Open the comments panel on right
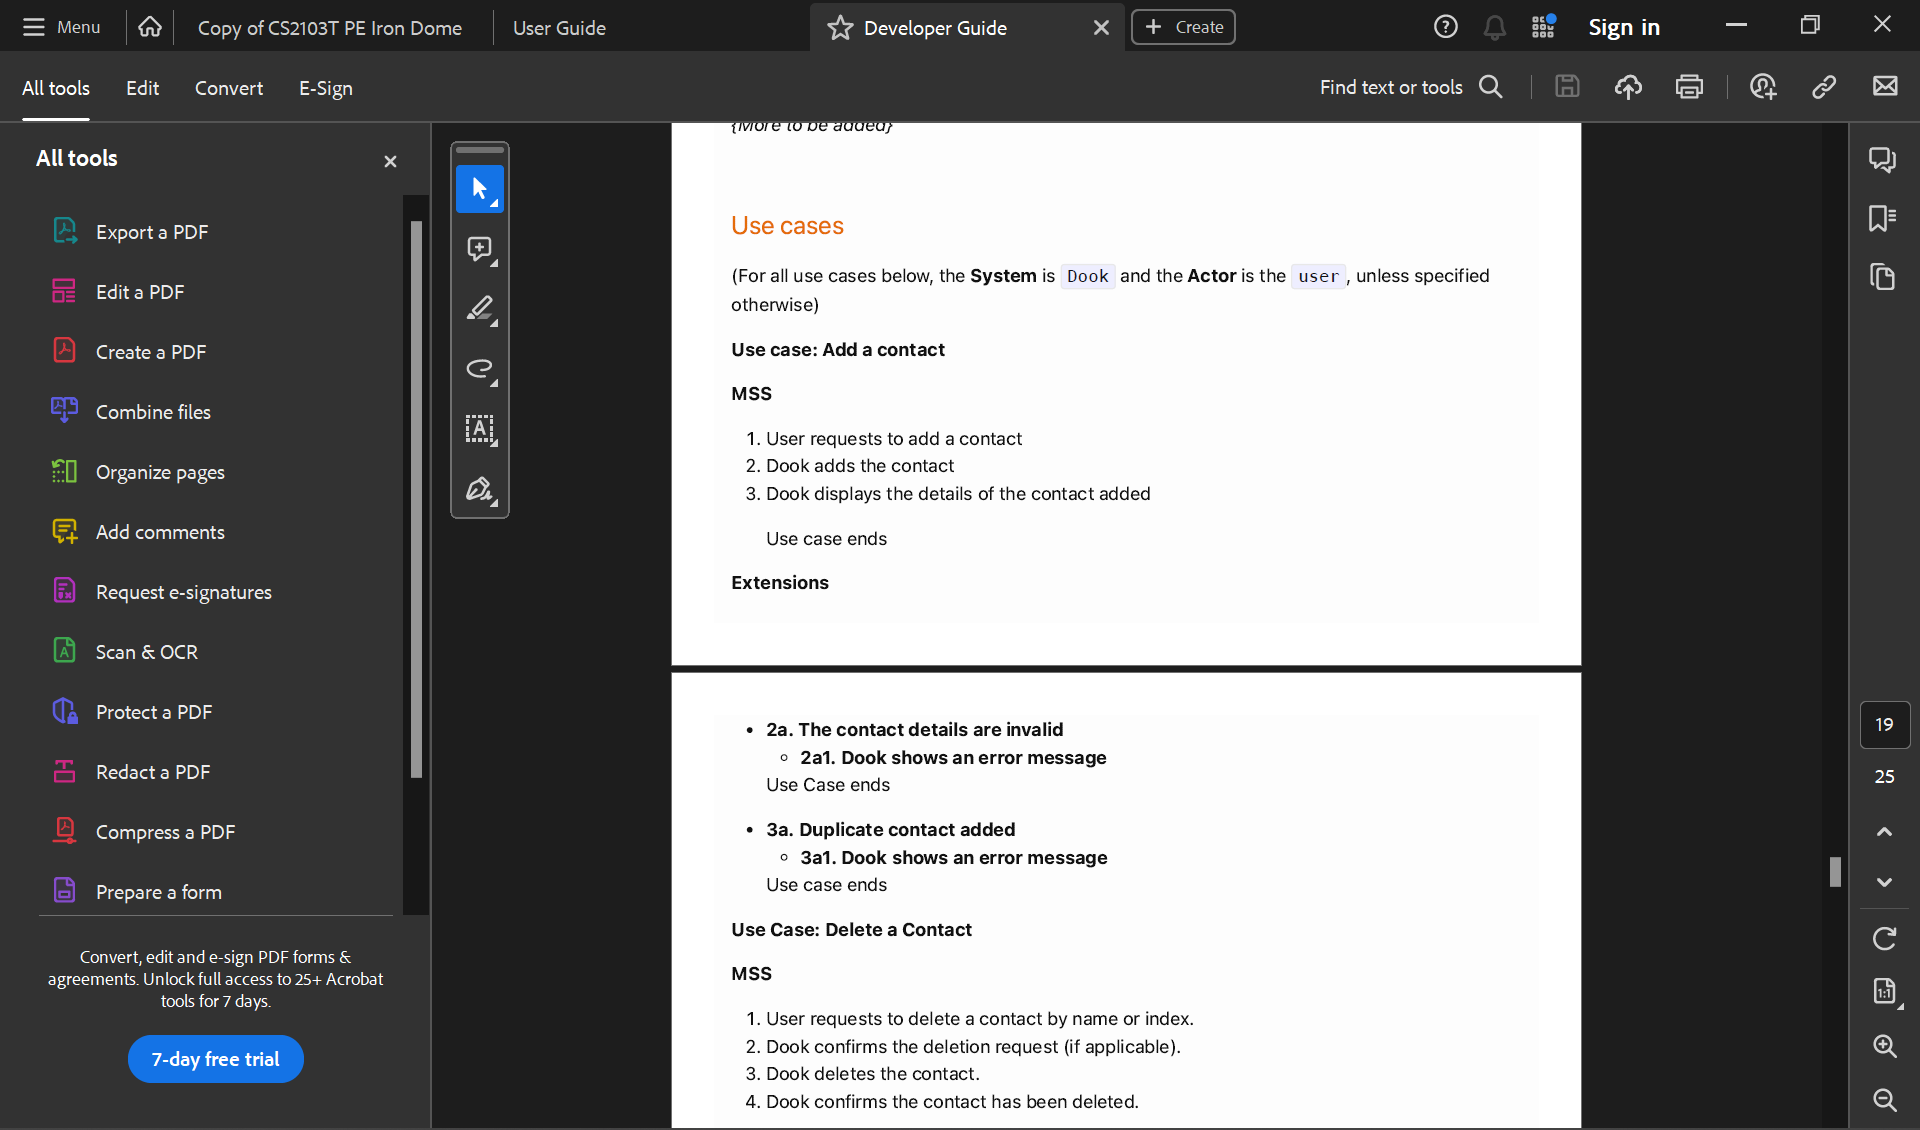 [x=1882, y=159]
